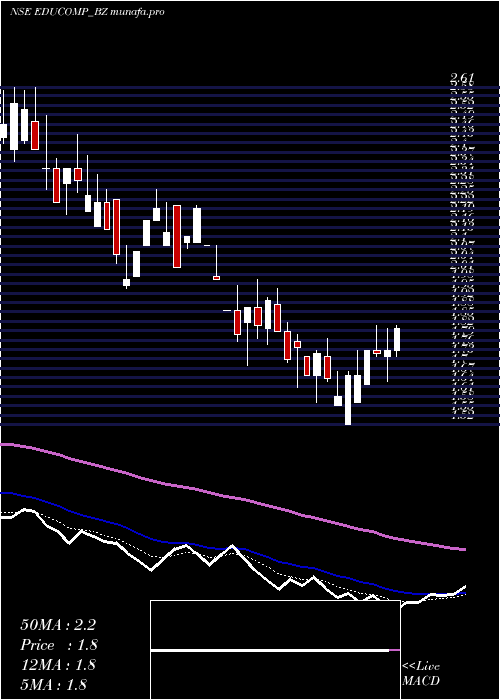Click the NSE EDUCOMP_BZ munafa.pro chart title
500x700 pixels.
(87, 12)
